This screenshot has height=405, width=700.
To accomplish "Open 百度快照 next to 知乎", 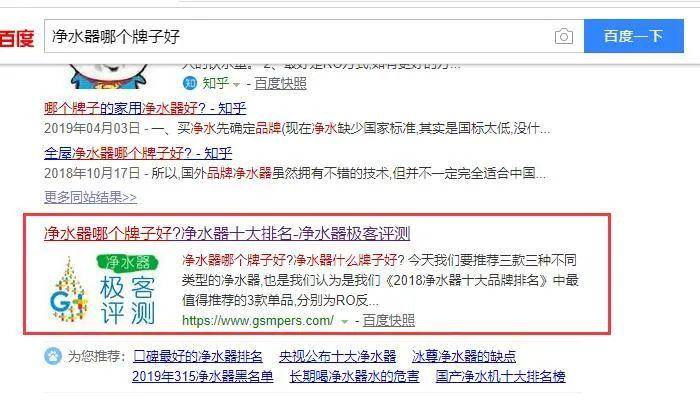I will [x=280, y=84].
